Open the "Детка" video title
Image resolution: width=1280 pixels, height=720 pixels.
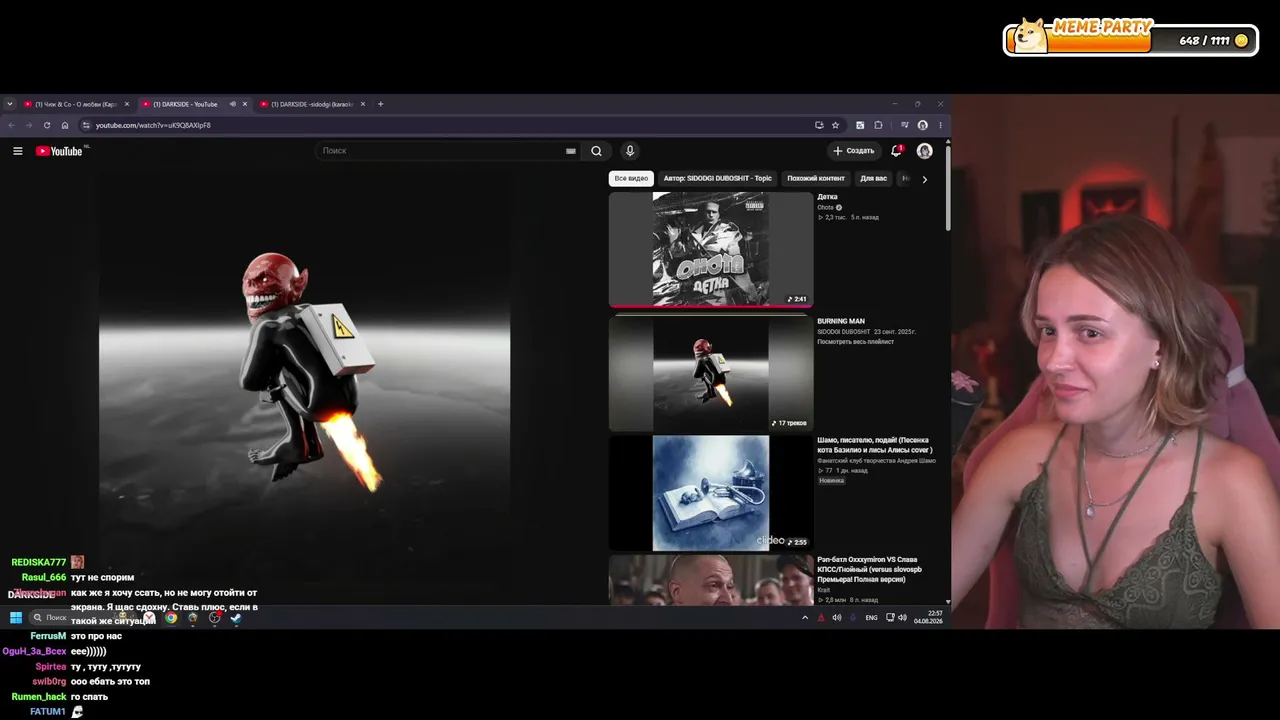(x=827, y=197)
